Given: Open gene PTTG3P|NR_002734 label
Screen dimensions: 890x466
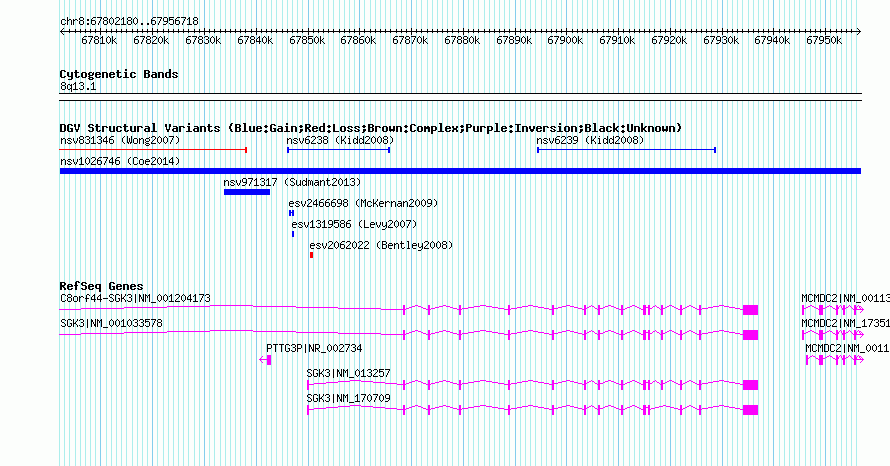Looking at the screenshot, I should click(x=314, y=348).
